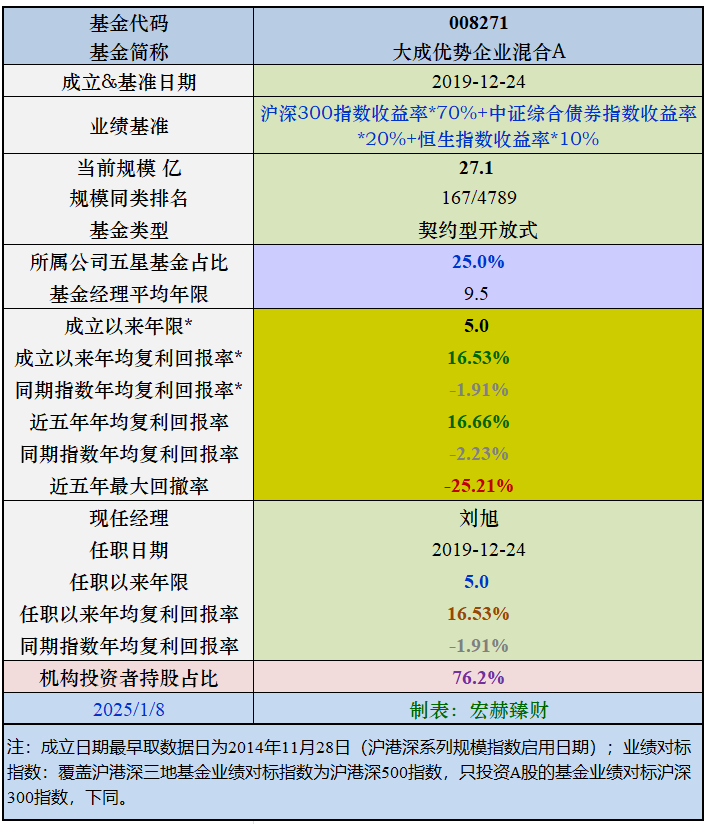Click the 近五年年均复利回报率 label
704x824 pixels.
129,423
